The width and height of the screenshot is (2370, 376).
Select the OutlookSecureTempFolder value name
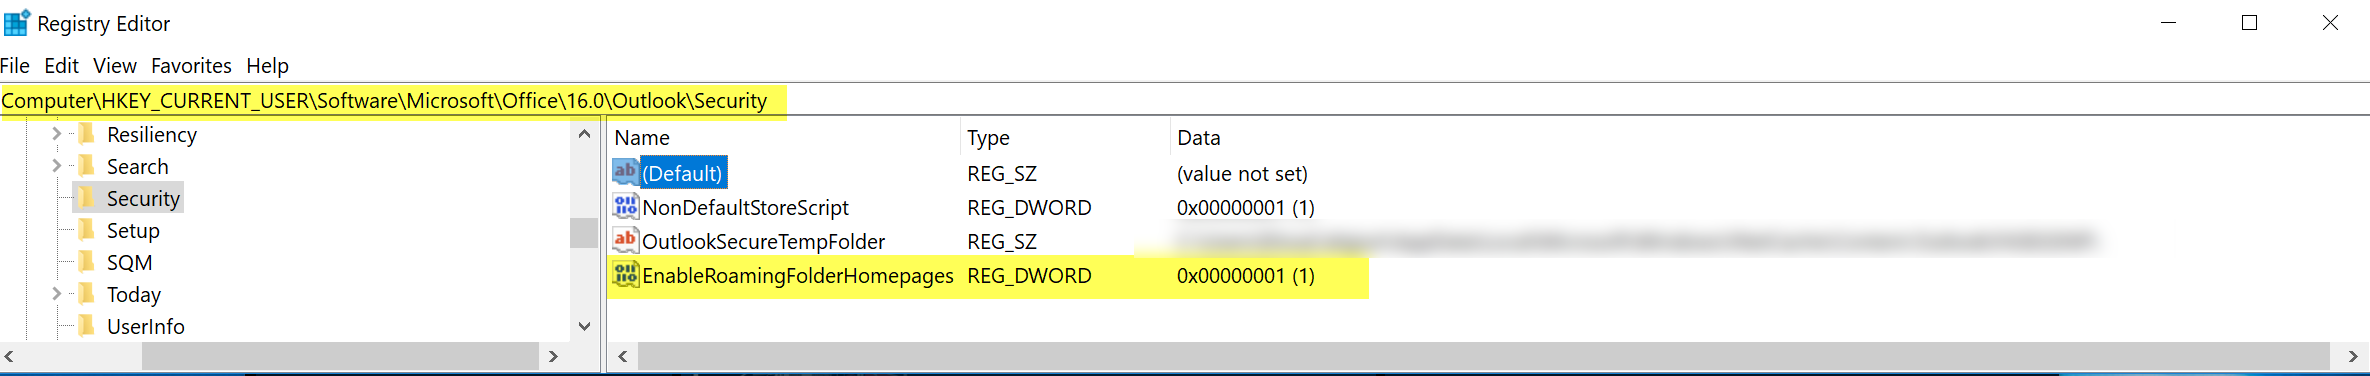763,241
